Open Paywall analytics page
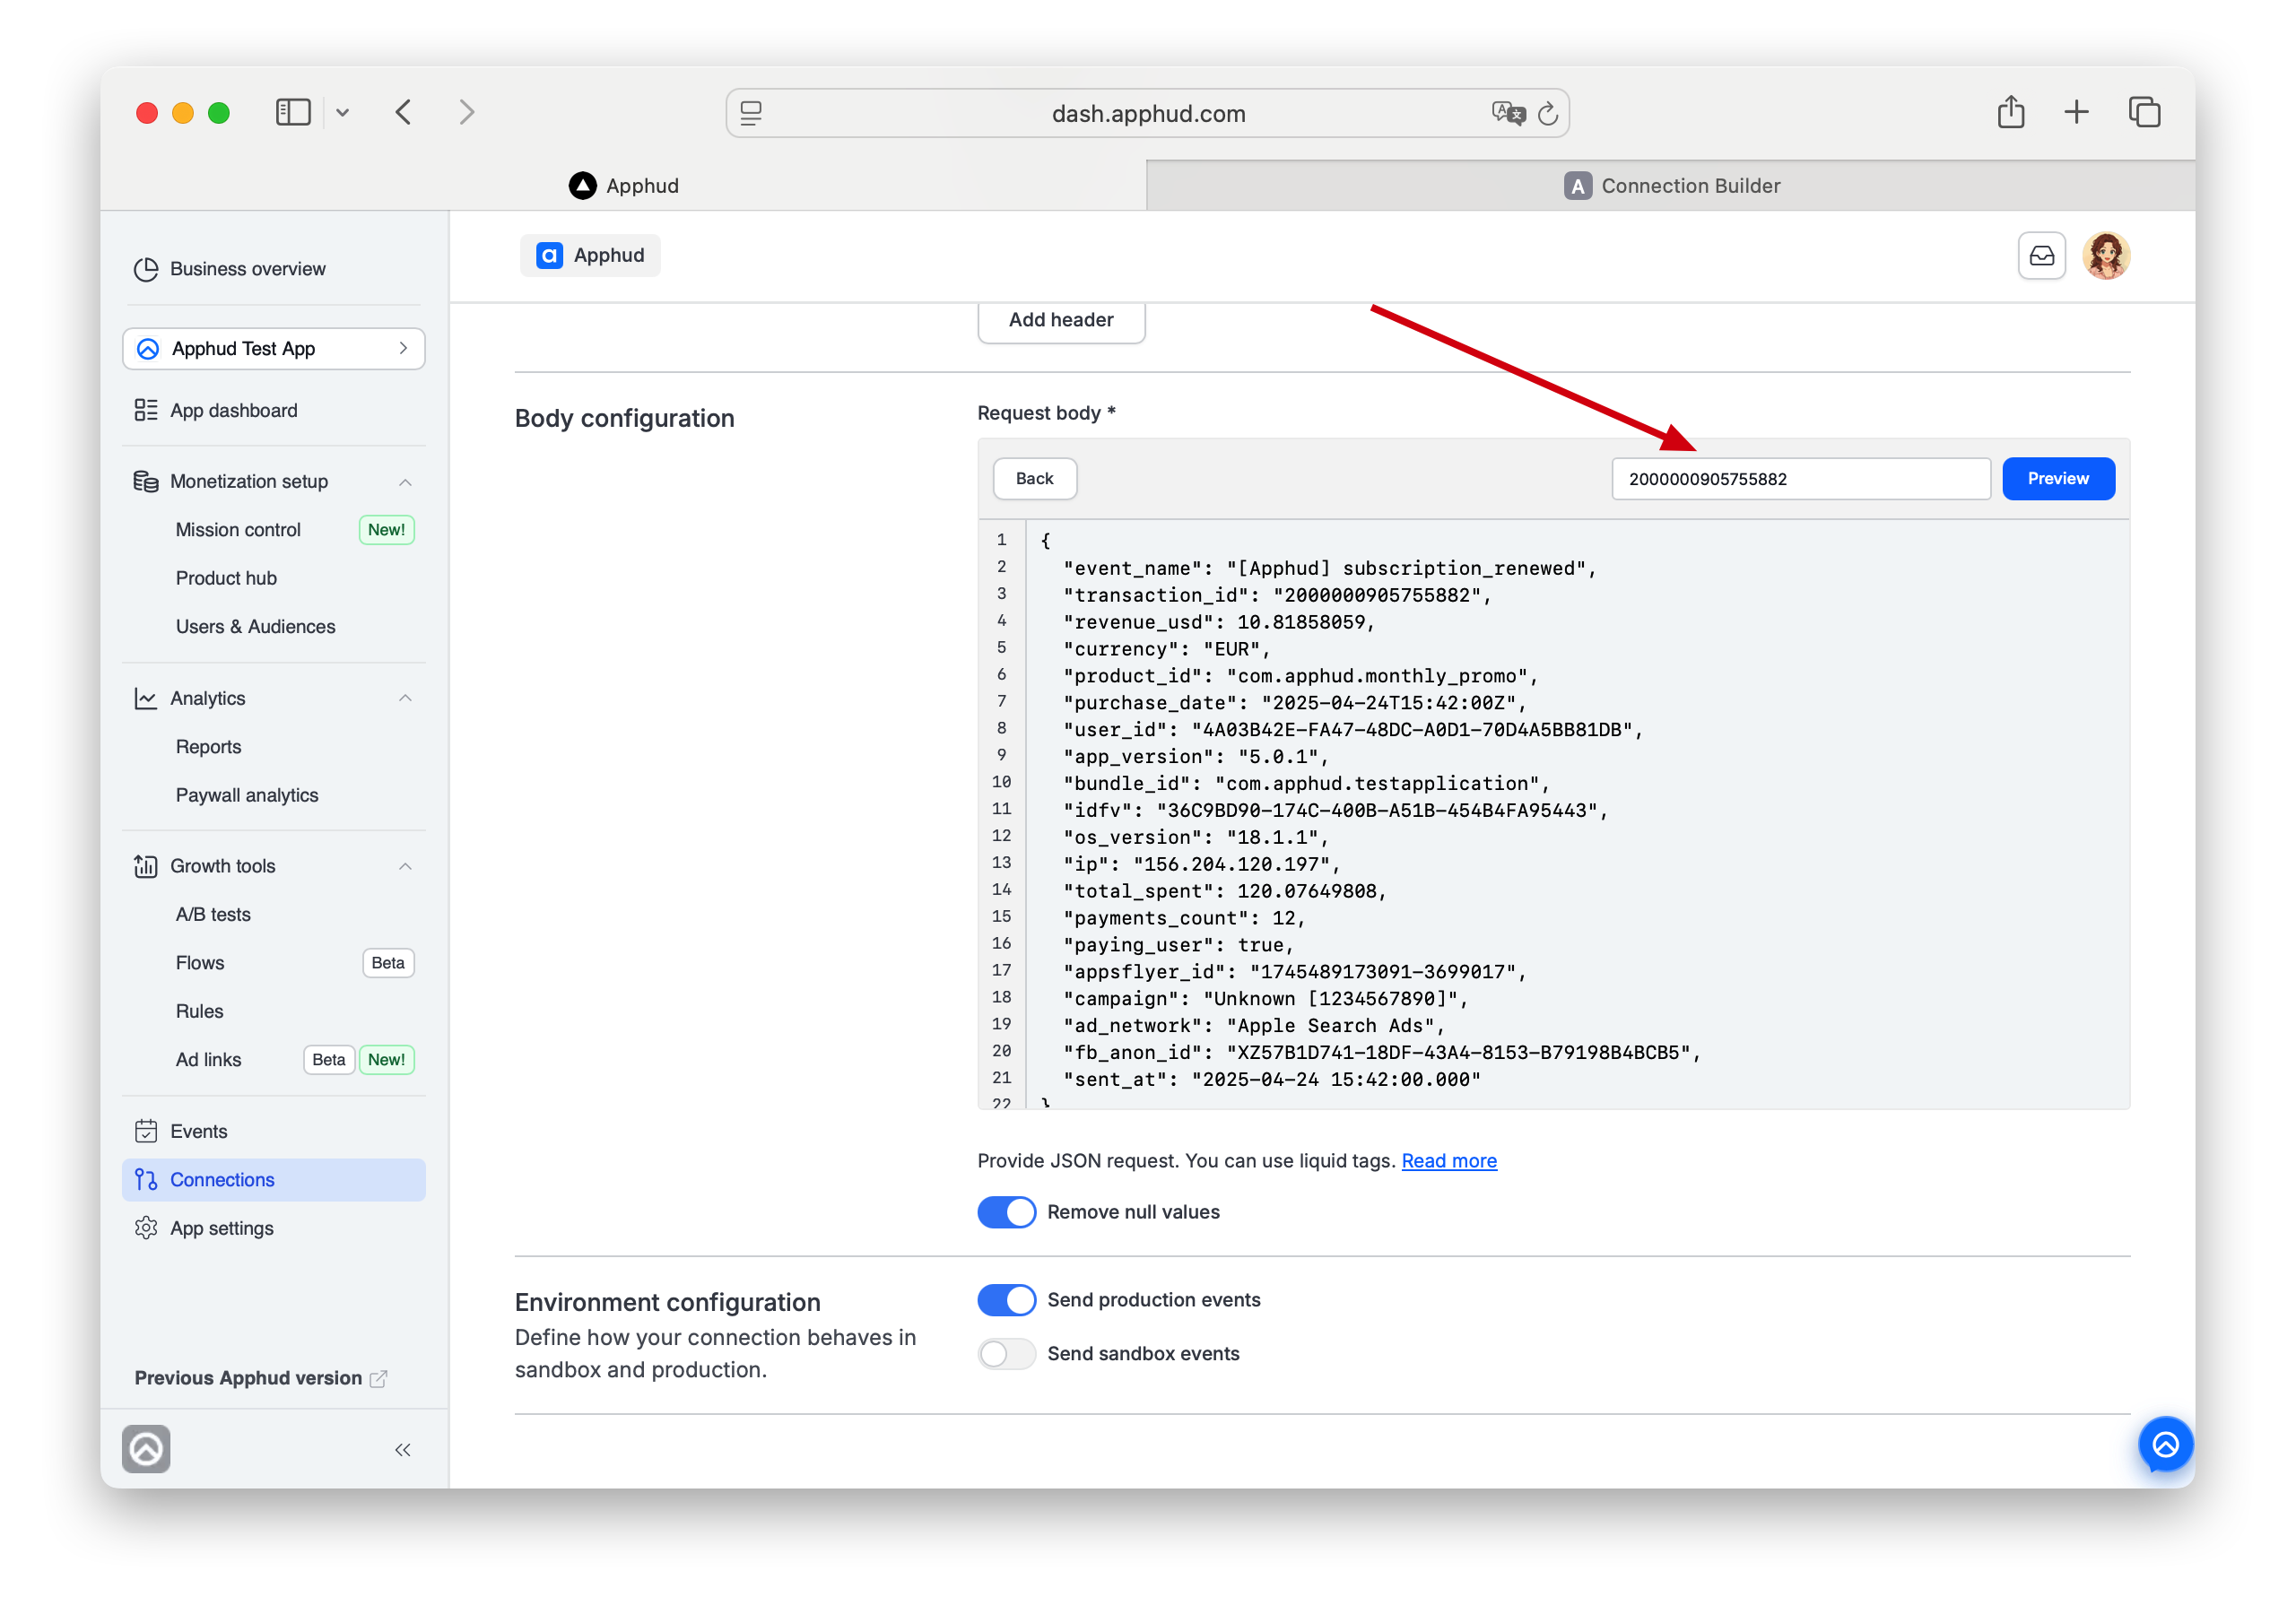The image size is (2296, 1623). click(247, 795)
